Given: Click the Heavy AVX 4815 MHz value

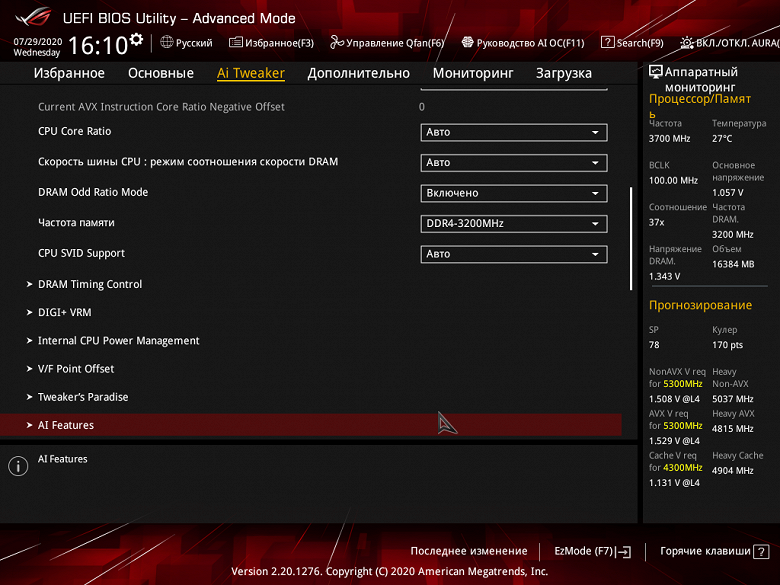Looking at the screenshot, I should coord(732,429).
